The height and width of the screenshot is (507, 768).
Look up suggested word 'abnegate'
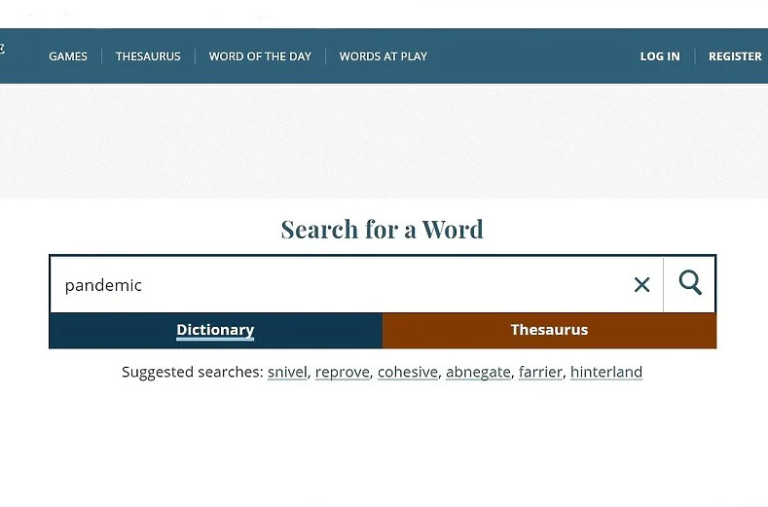[478, 372]
